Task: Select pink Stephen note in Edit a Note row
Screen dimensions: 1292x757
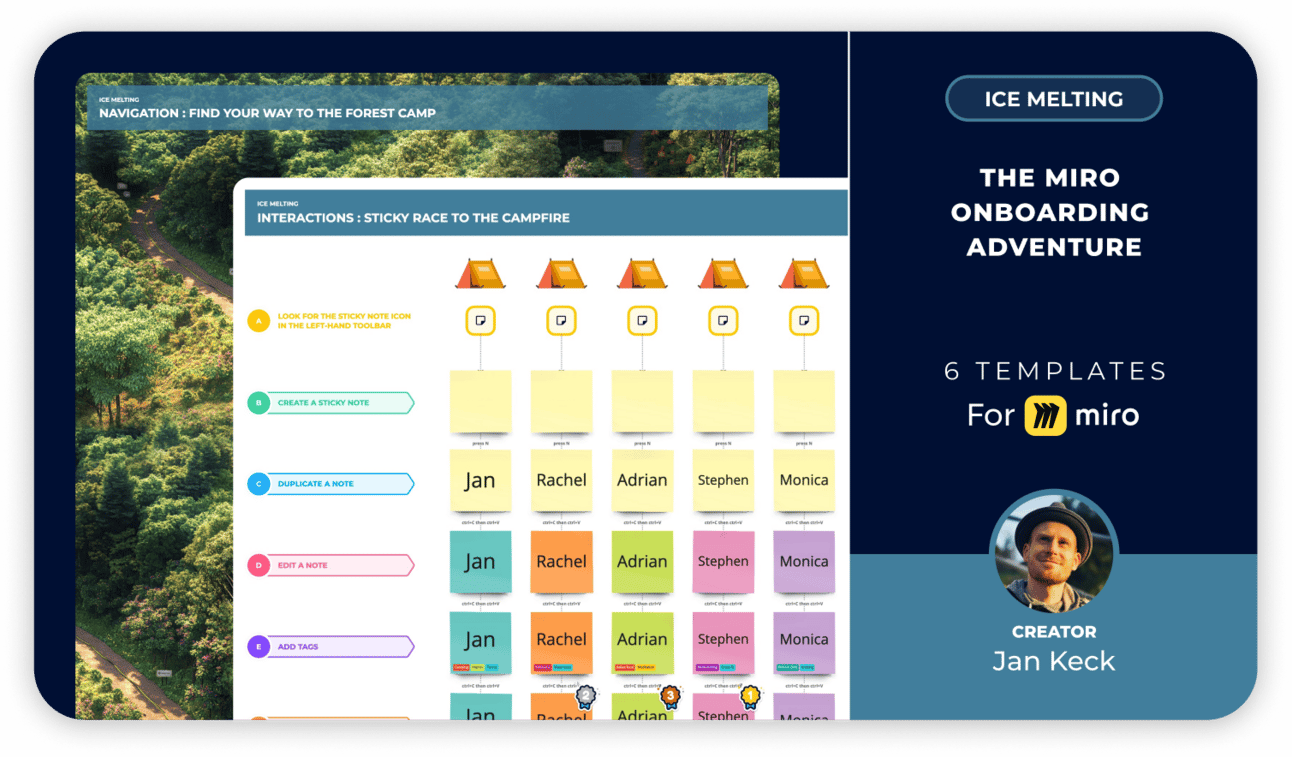Action: pyautogui.click(x=723, y=562)
